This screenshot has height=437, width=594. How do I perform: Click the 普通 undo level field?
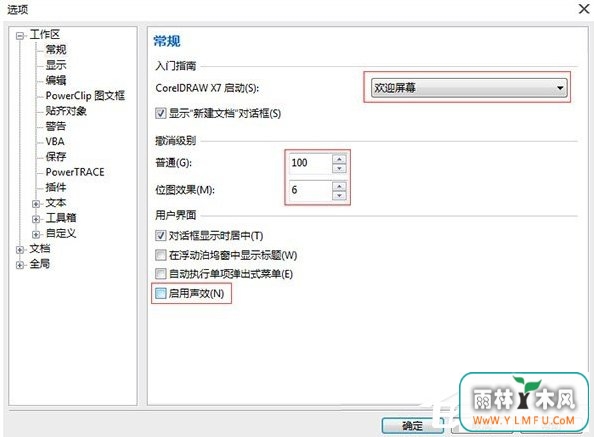click(310, 163)
